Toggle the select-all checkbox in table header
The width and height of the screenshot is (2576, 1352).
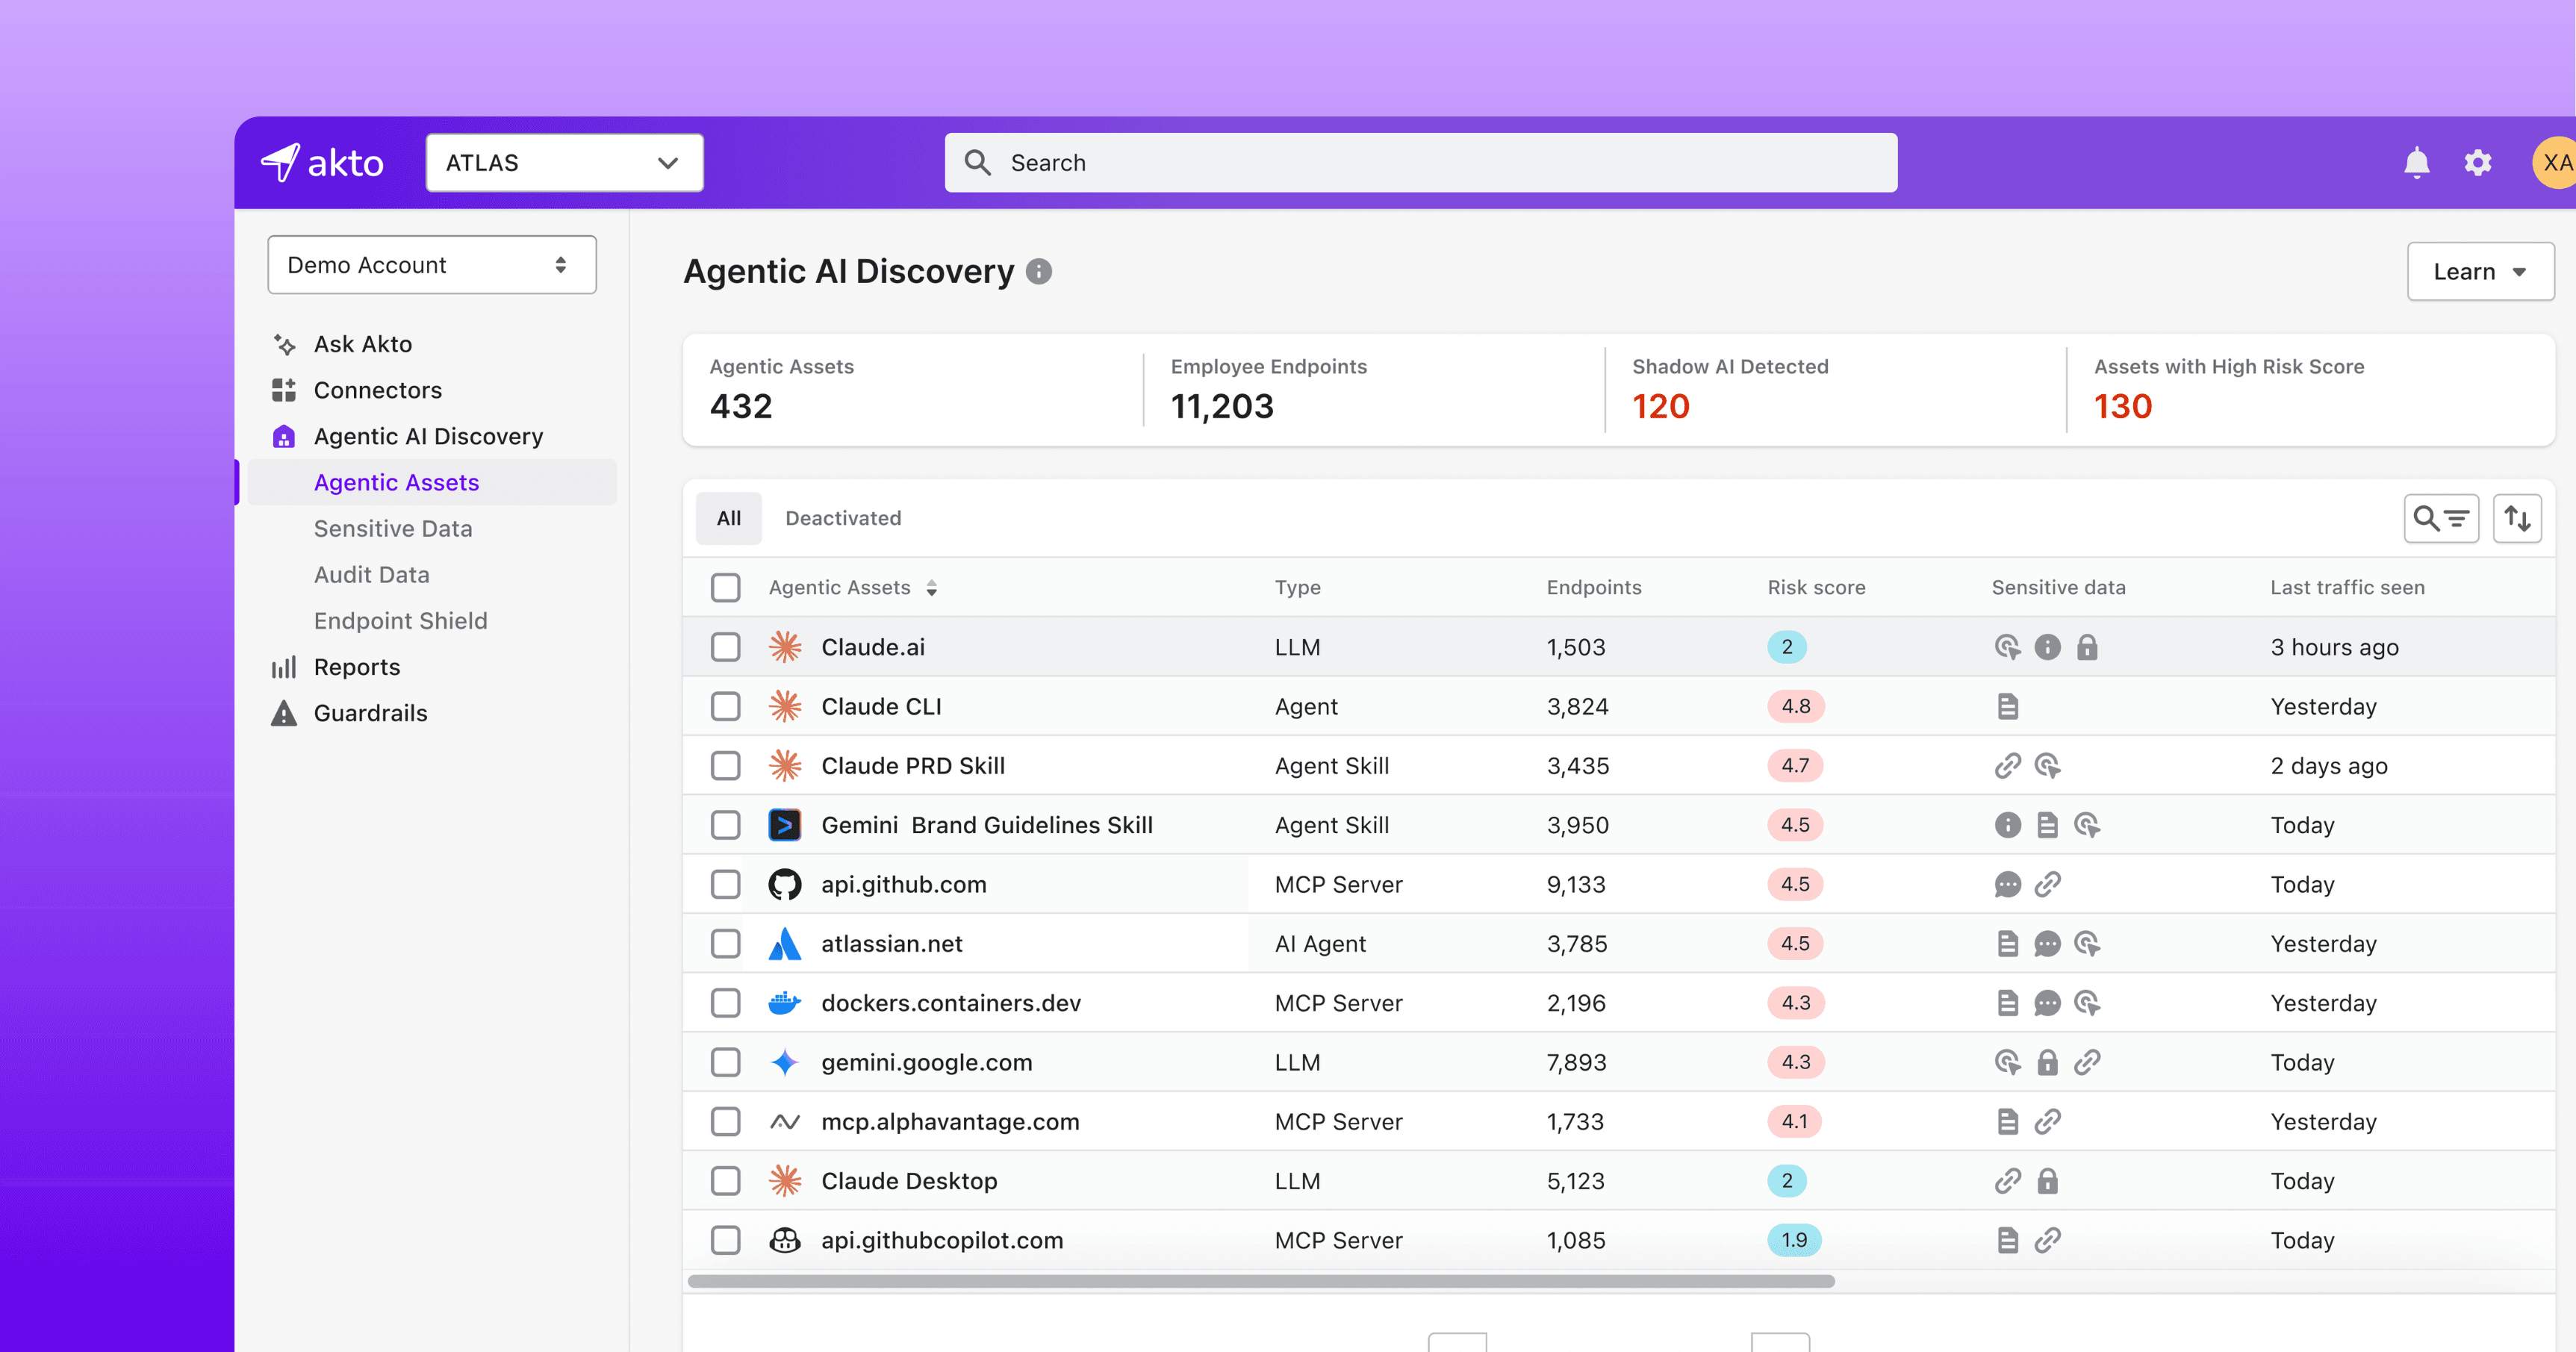pos(726,588)
